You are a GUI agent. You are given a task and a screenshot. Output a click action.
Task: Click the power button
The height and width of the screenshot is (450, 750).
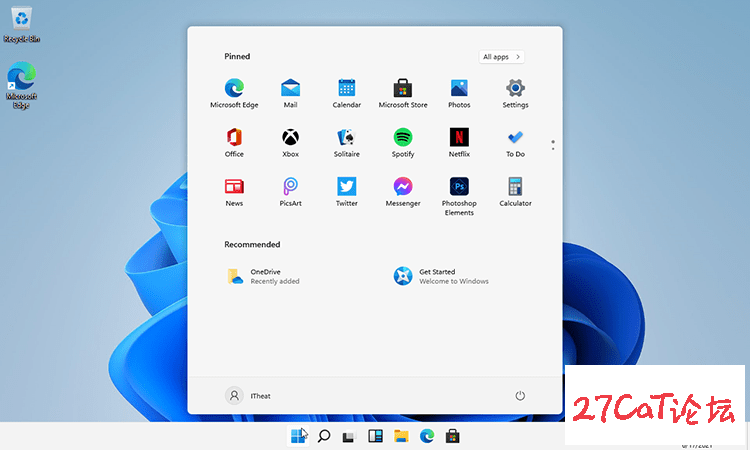[x=520, y=395]
